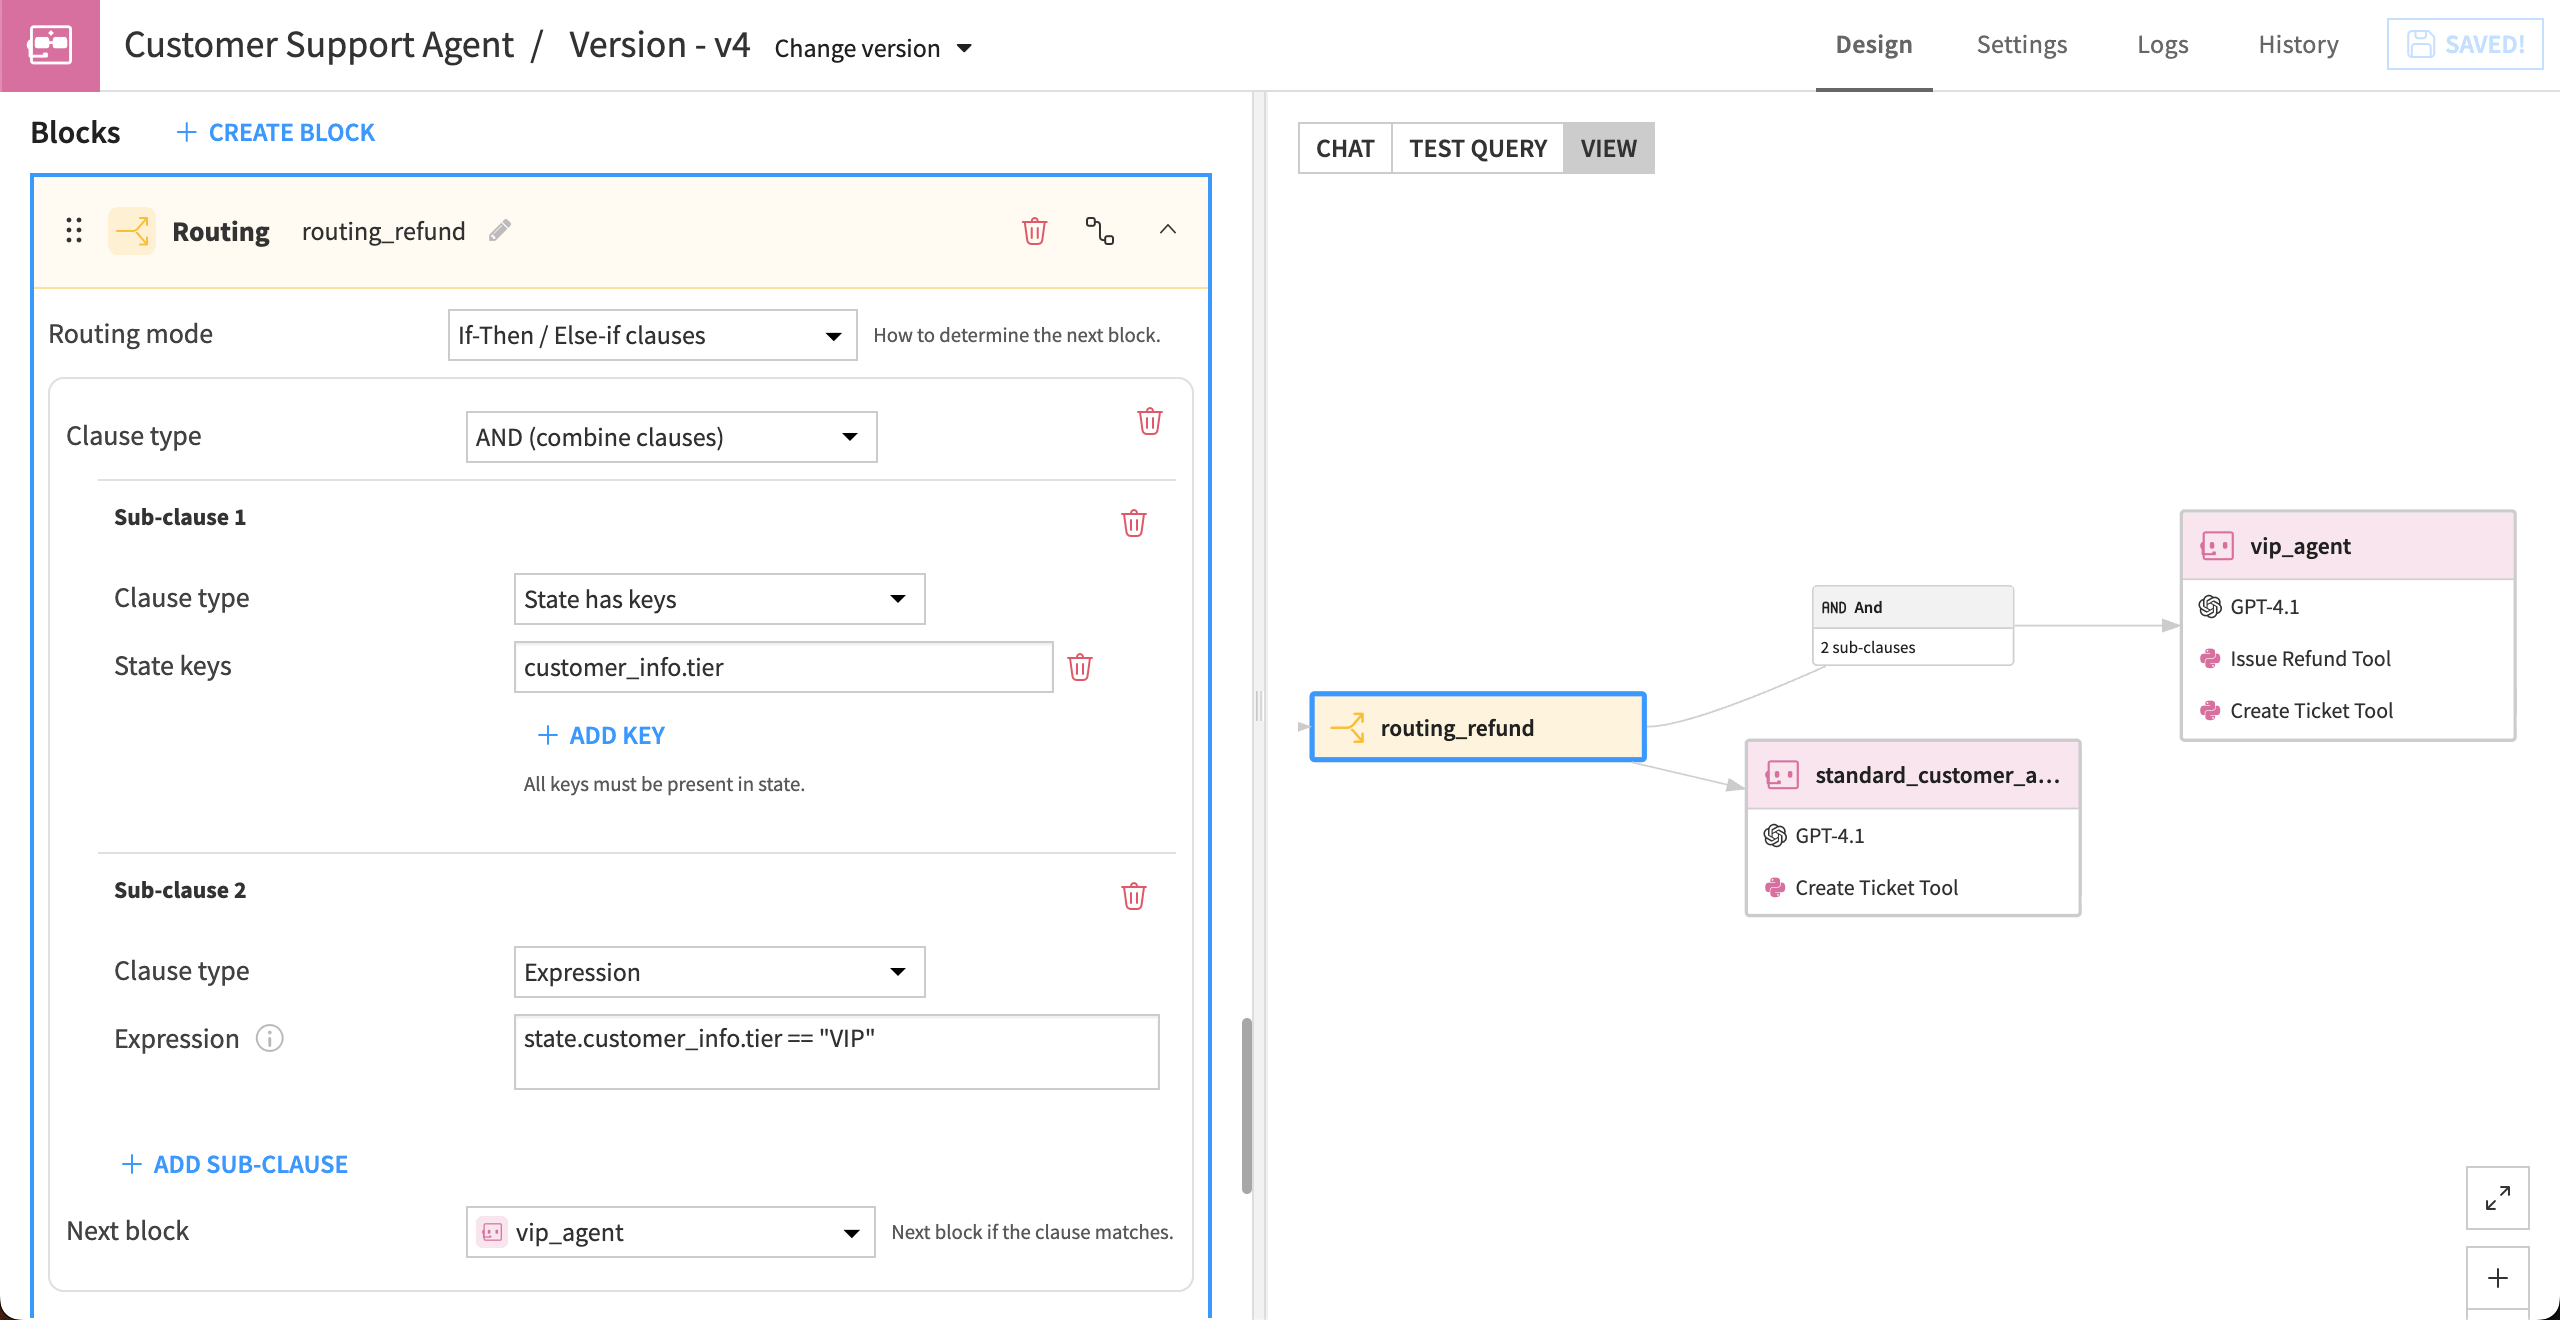Open the Expression info tooltip icon
2560x1320 pixels.
[268, 1039]
